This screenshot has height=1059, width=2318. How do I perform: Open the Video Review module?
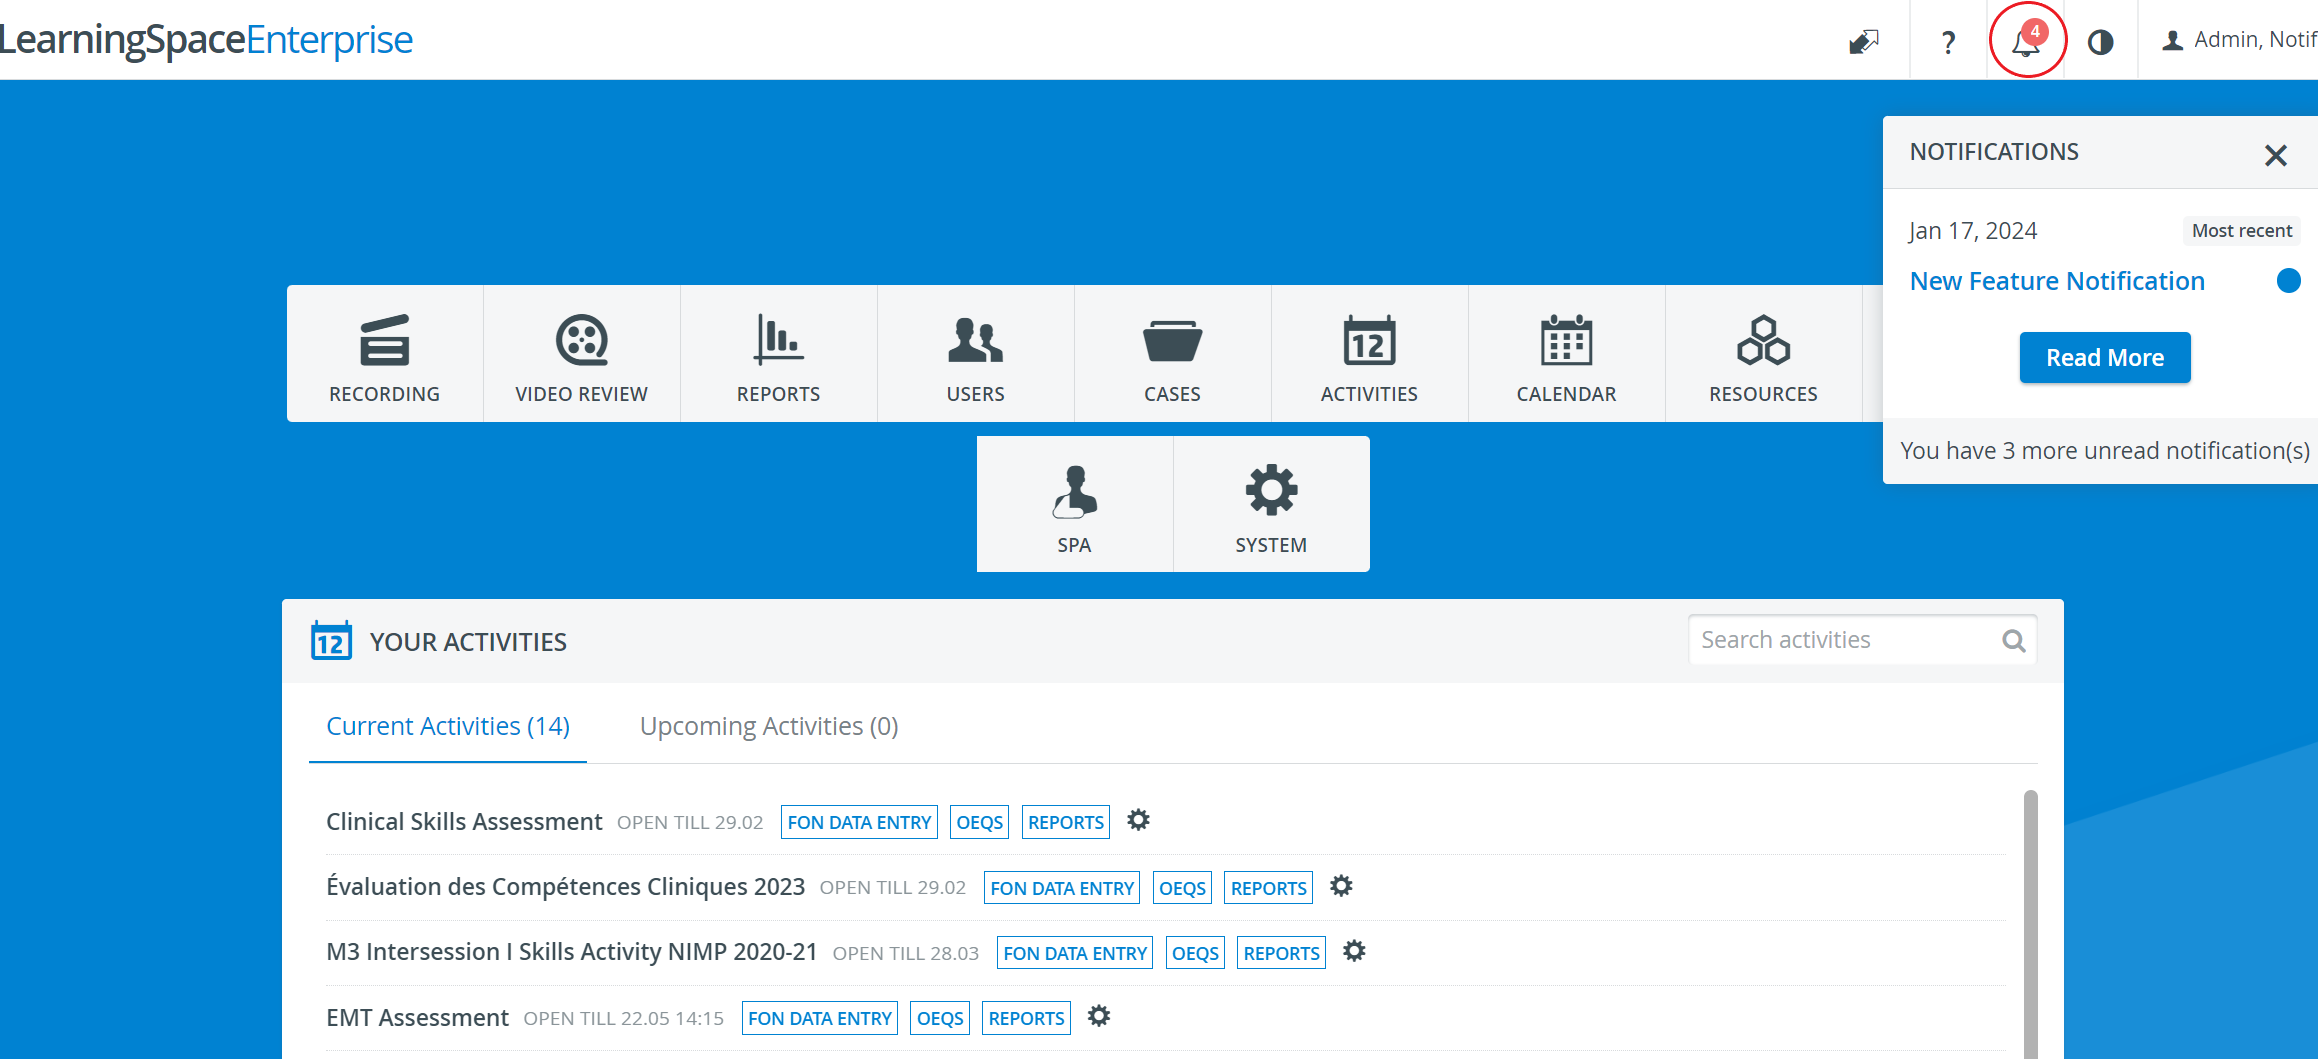tap(581, 354)
